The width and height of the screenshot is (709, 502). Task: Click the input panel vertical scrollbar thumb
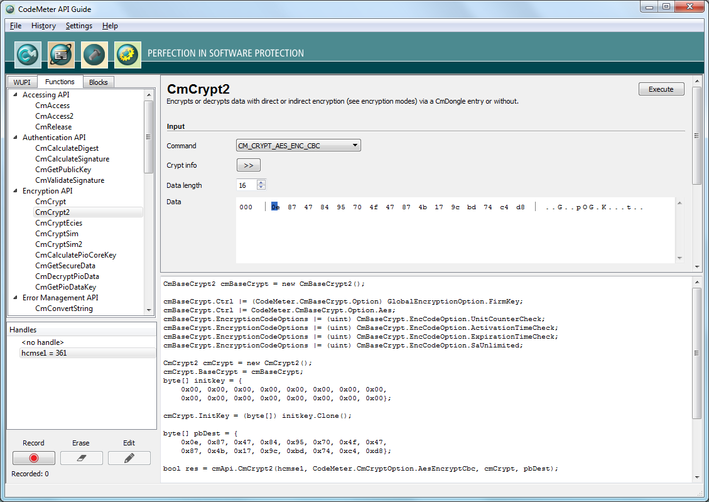coord(696,136)
